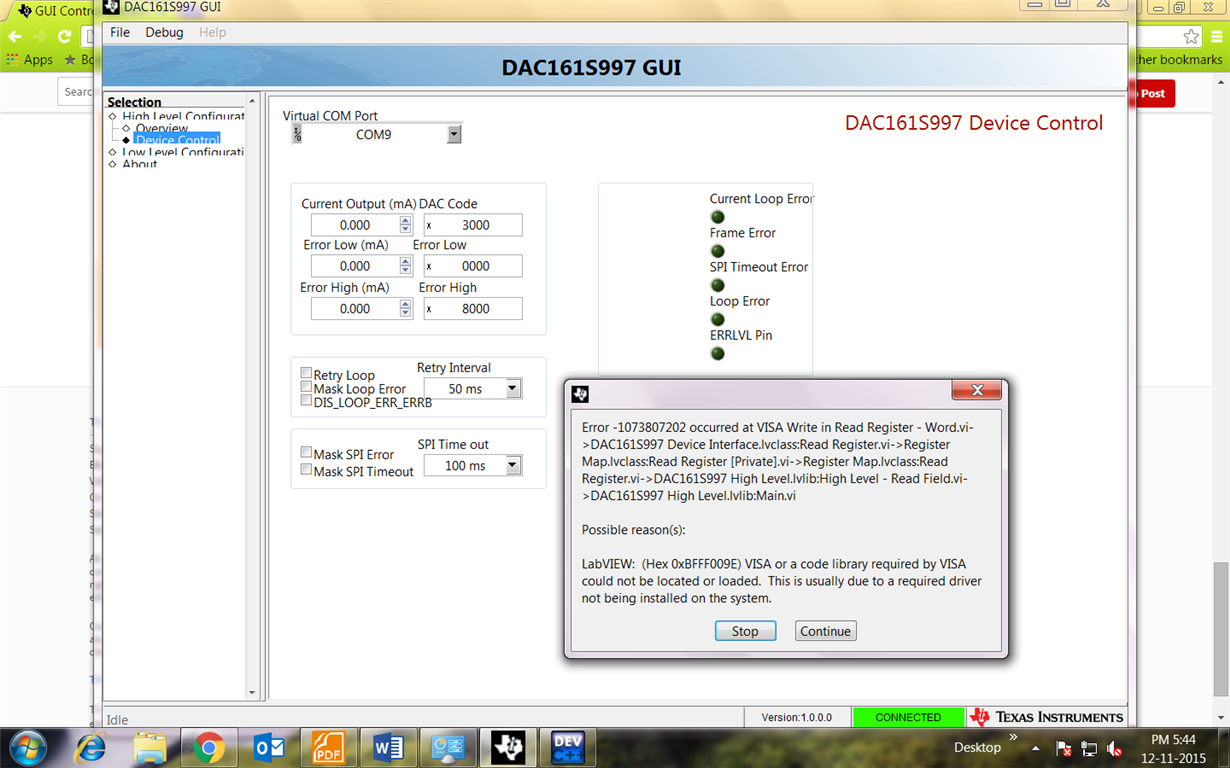
Task: Open Outlook from the taskbar
Action: 268,747
